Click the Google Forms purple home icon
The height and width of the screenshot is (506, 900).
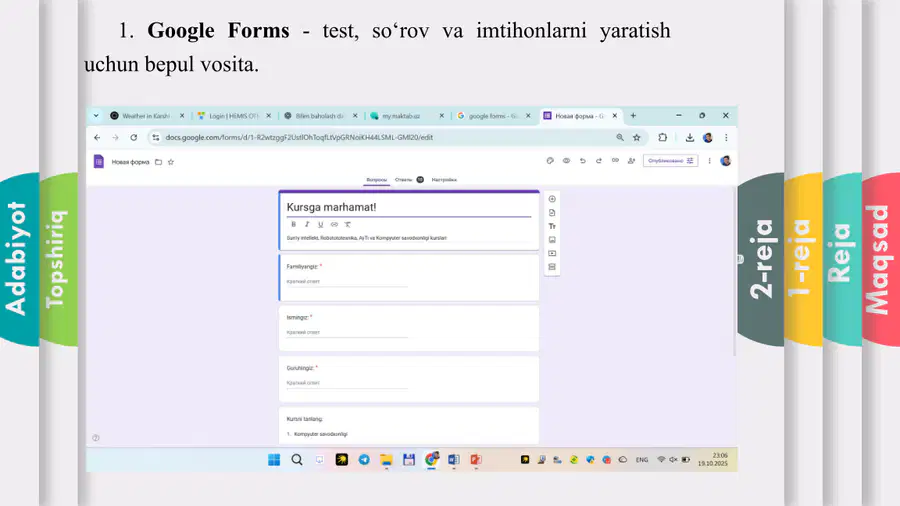(99, 162)
